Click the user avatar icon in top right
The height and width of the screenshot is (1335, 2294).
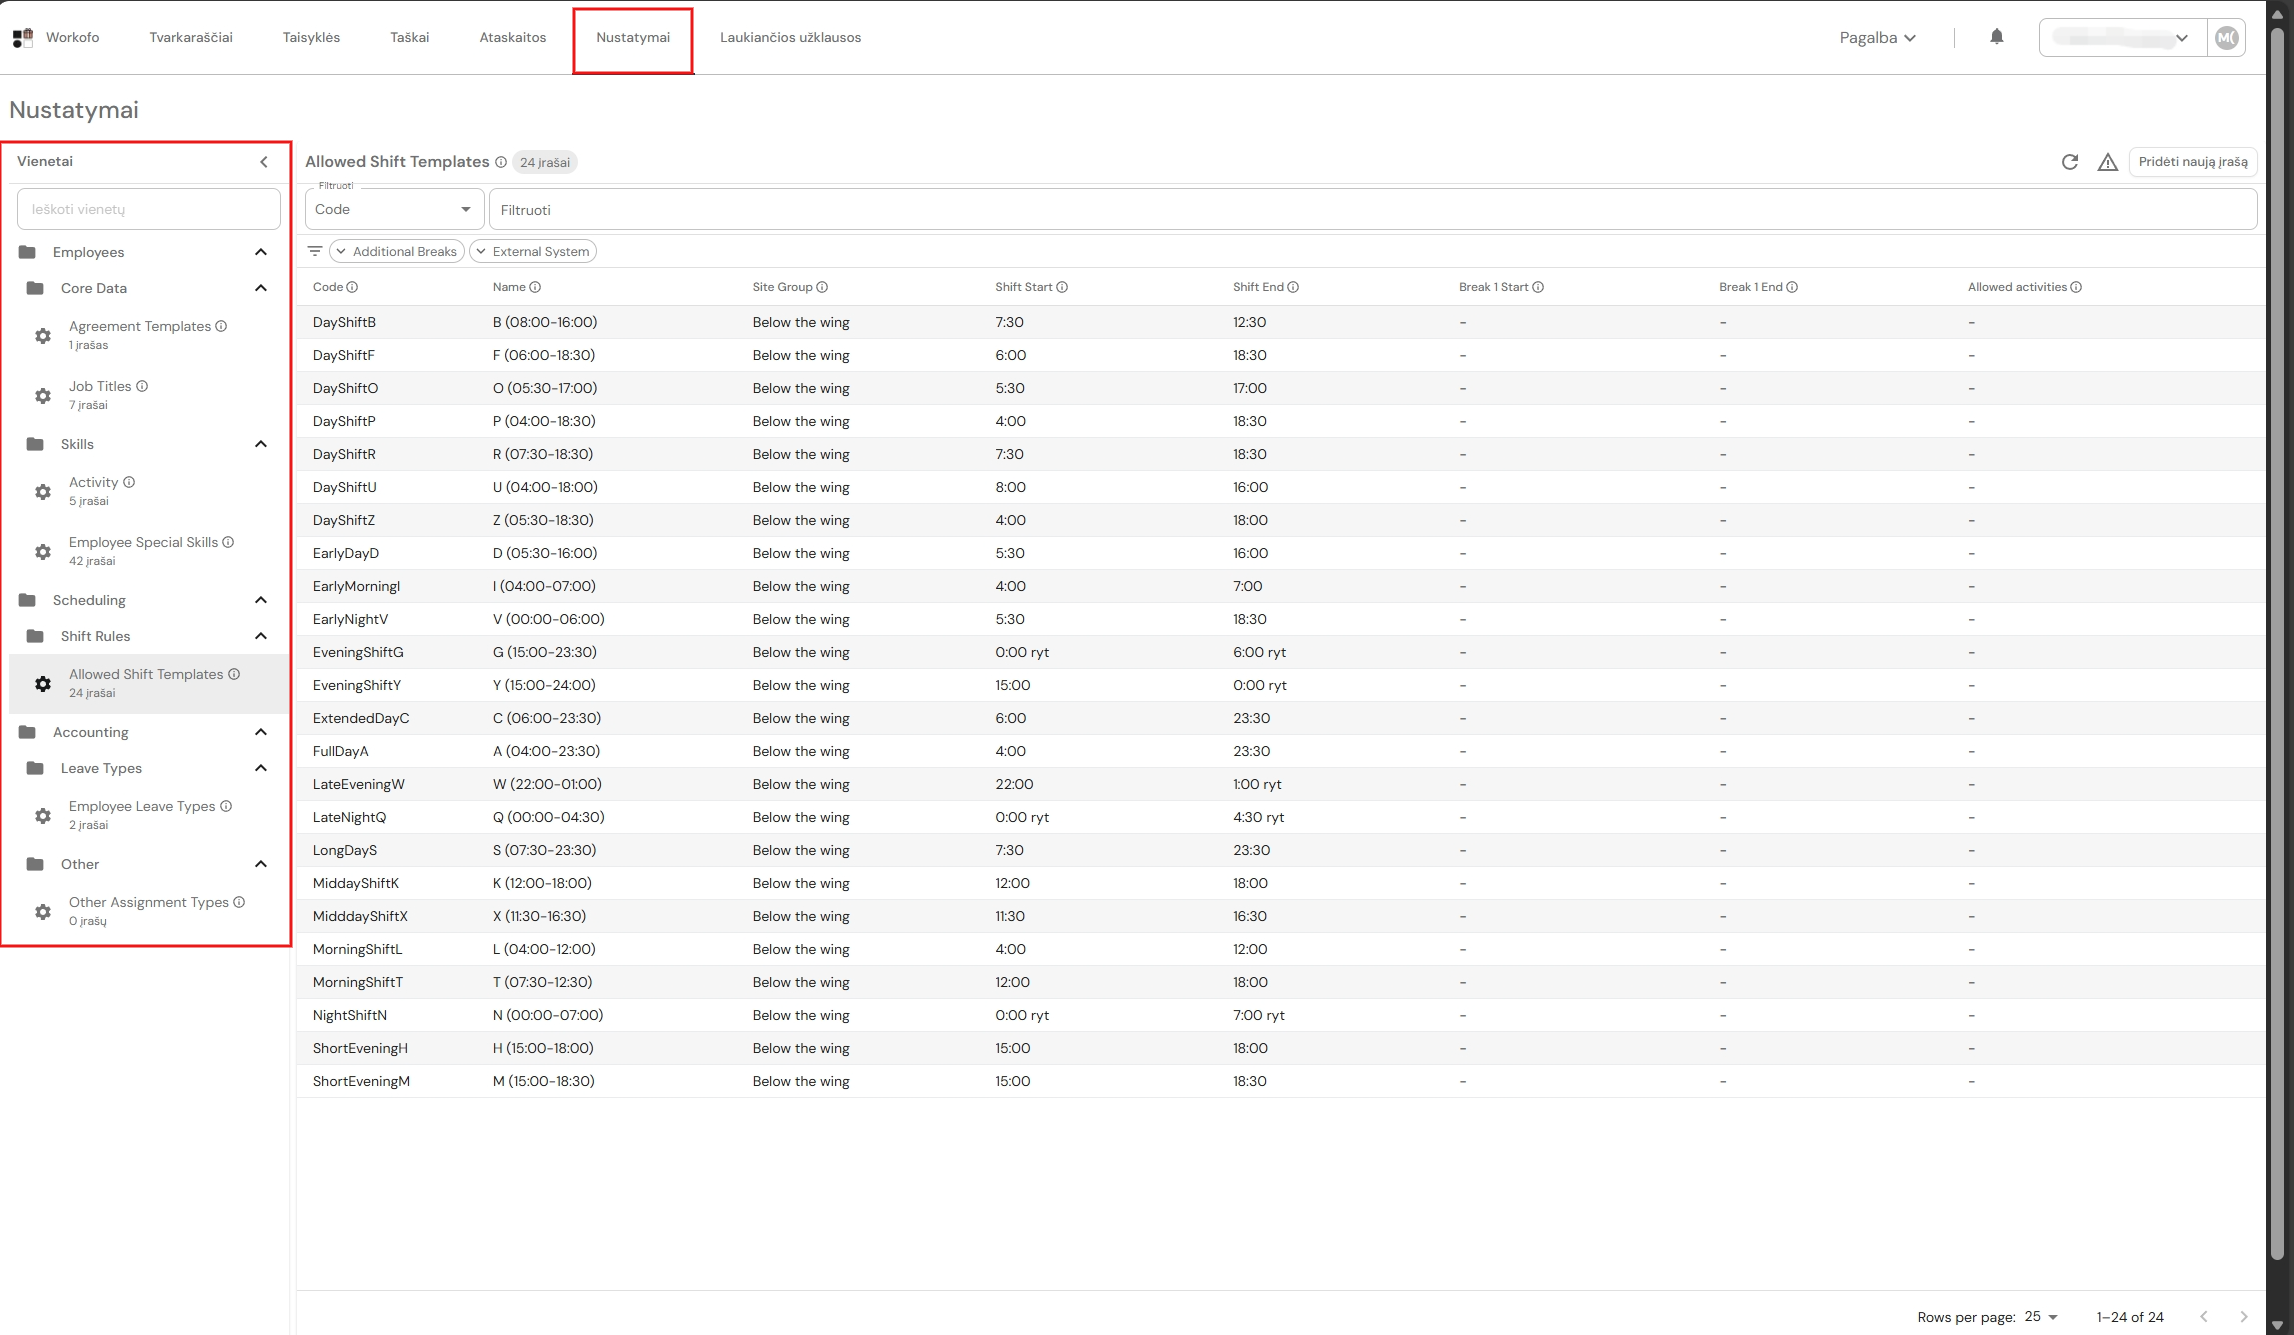click(x=2226, y=38)
